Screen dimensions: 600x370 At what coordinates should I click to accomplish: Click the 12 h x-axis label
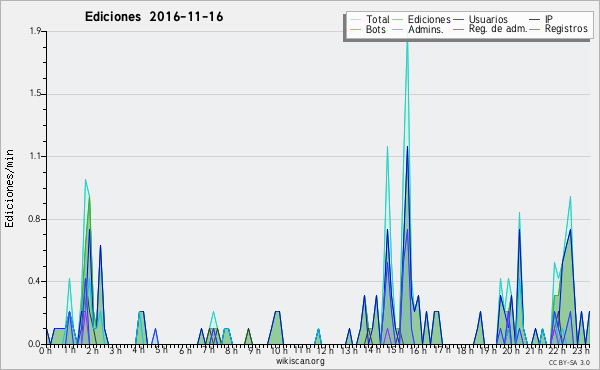coord(326,350)
